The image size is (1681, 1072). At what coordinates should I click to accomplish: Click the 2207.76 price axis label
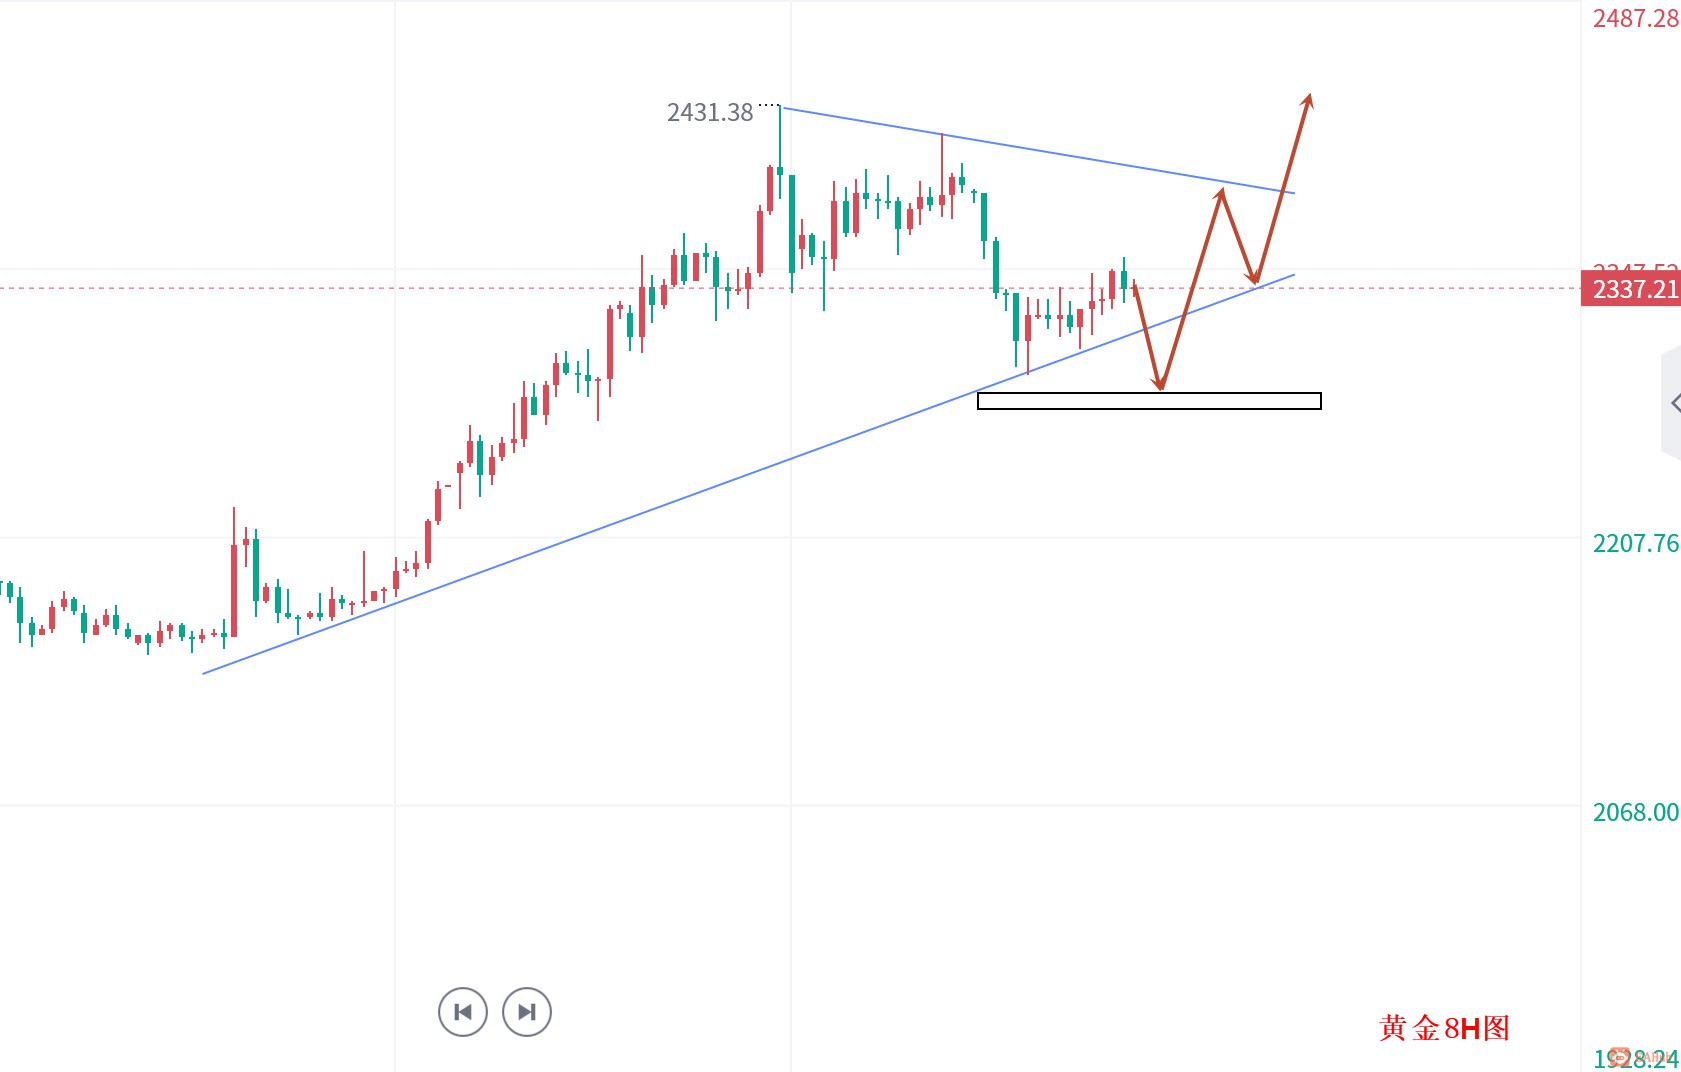(1635, 543)
